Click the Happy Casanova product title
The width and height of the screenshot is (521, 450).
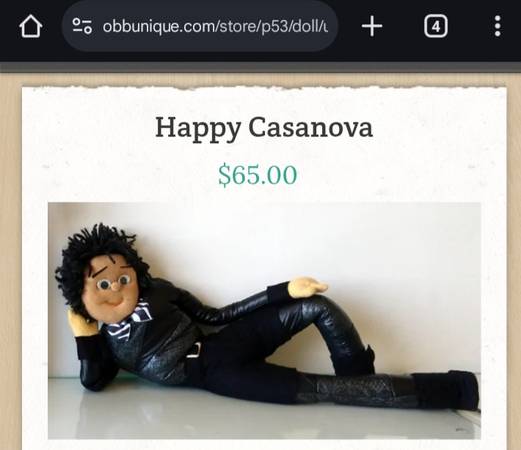(264, 128)
